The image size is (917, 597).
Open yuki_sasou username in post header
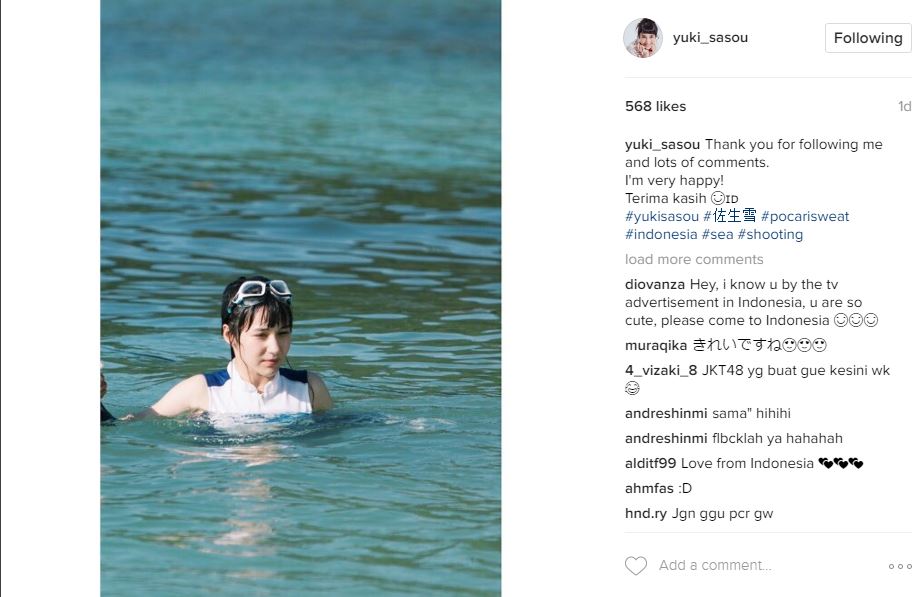point(710,37)
